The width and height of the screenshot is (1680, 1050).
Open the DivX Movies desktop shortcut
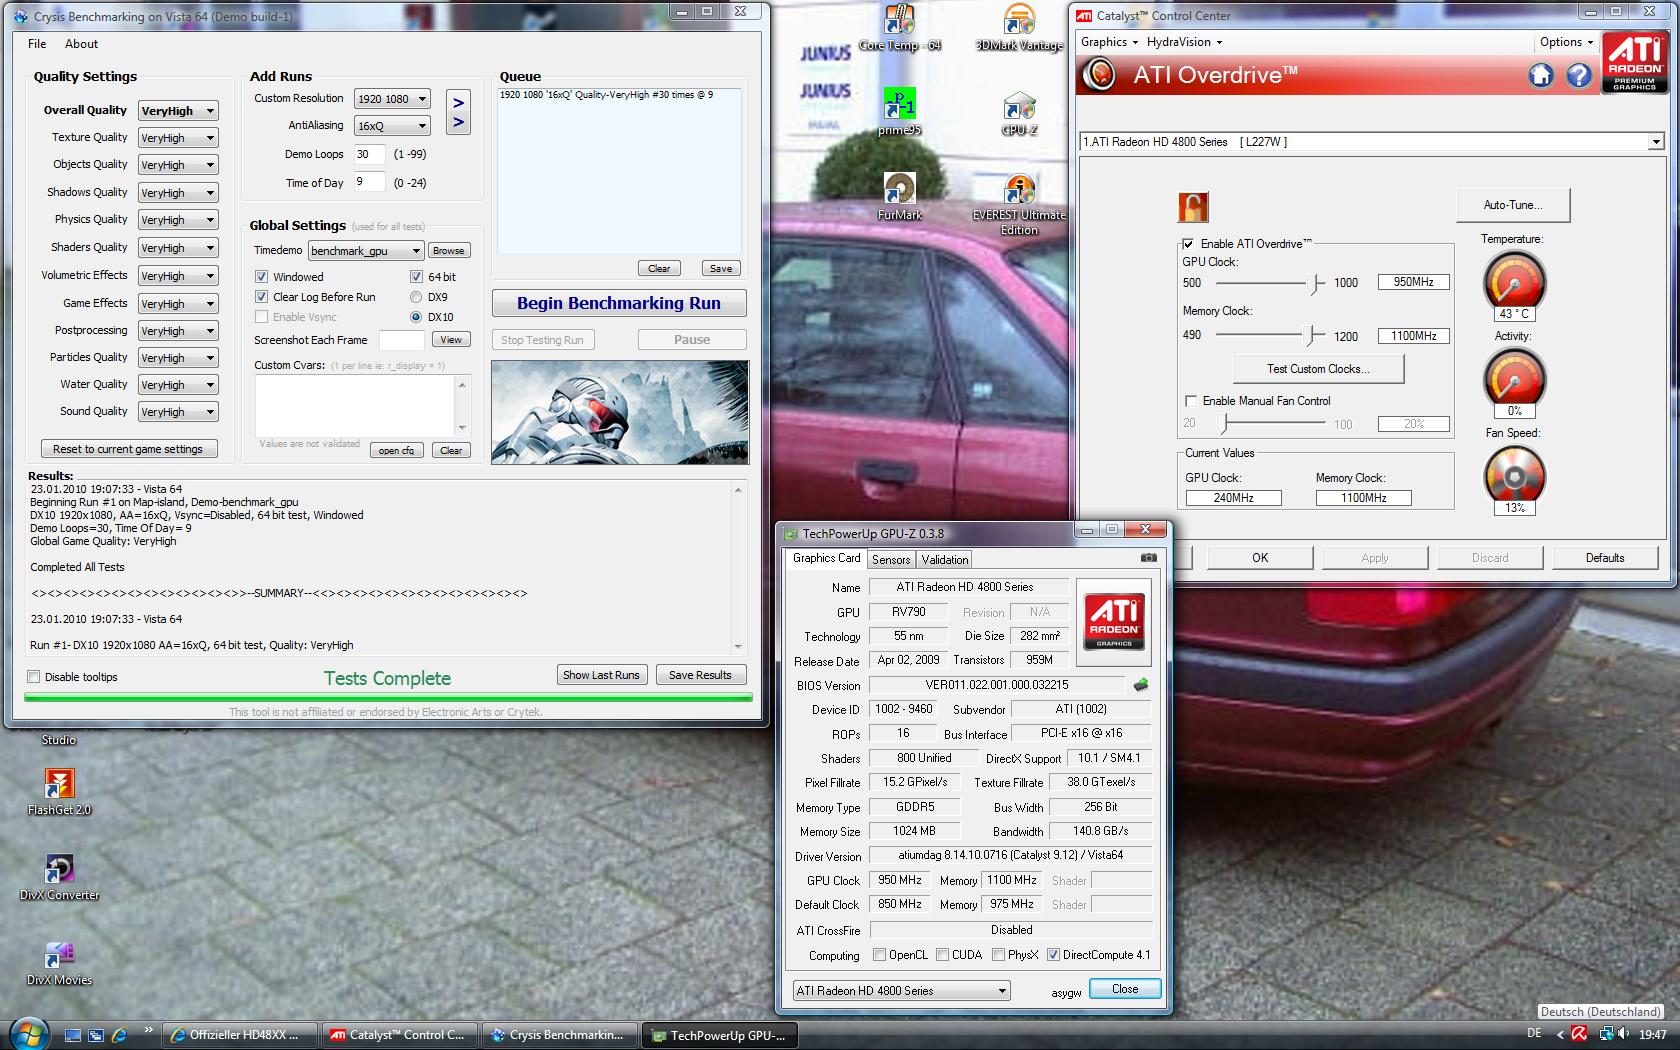pyautogui.click(x=59, y=963)
